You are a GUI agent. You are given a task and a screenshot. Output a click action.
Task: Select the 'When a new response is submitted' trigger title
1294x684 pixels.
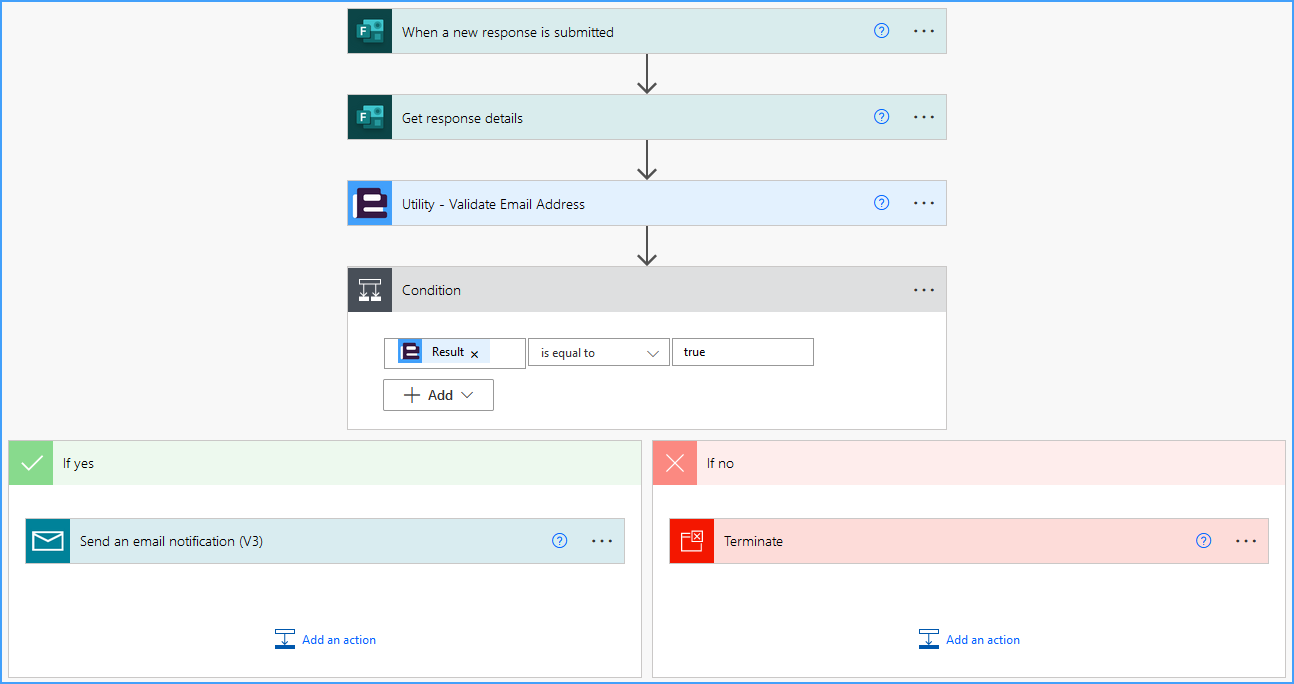click(x=508, y=32)
